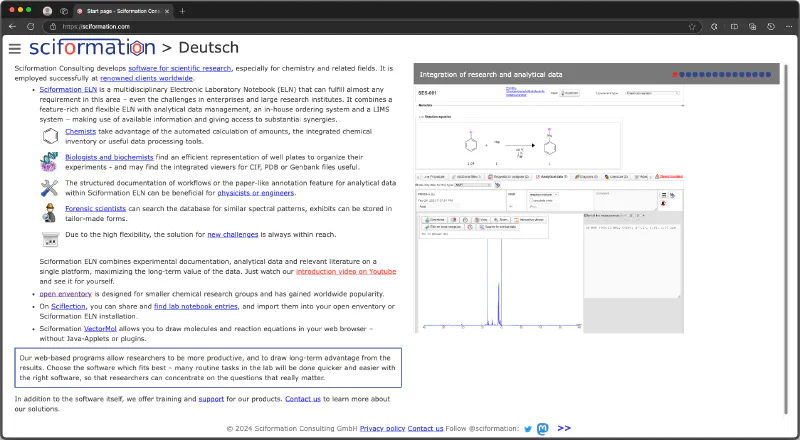The width and height of the screenshot is (800, 440).
Task: Open the Sciformation ELN link
Action: (68, 89)
